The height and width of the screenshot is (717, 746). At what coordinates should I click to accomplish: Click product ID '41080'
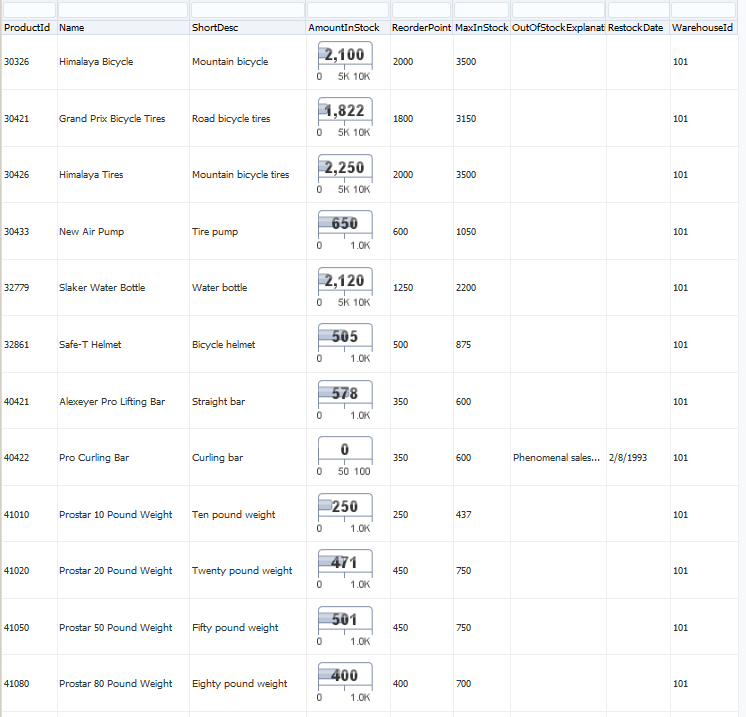[x=17, y=684]
